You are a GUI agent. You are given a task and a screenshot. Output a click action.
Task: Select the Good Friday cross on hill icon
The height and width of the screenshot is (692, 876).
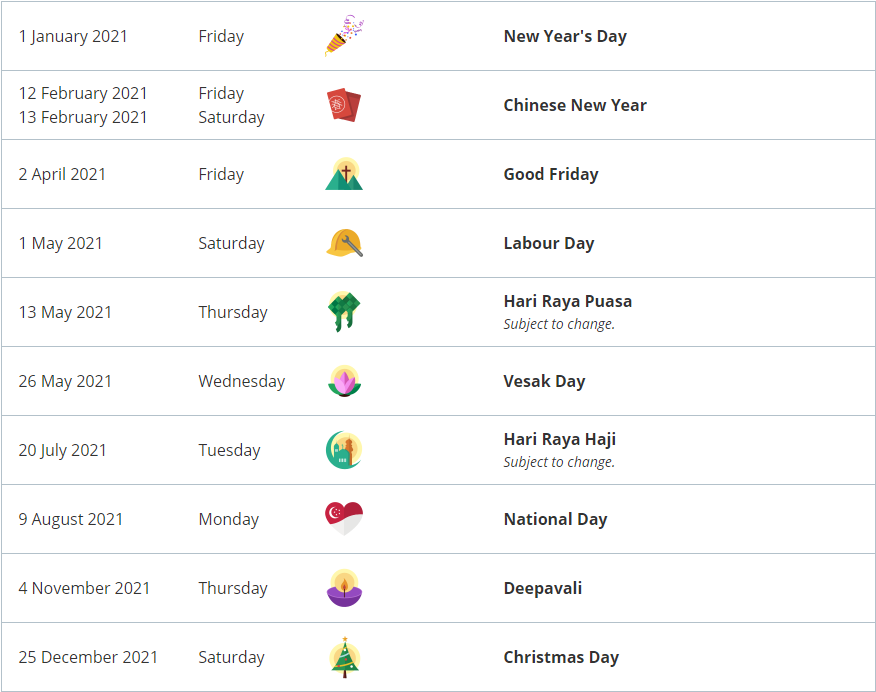(x=344, y=174)
